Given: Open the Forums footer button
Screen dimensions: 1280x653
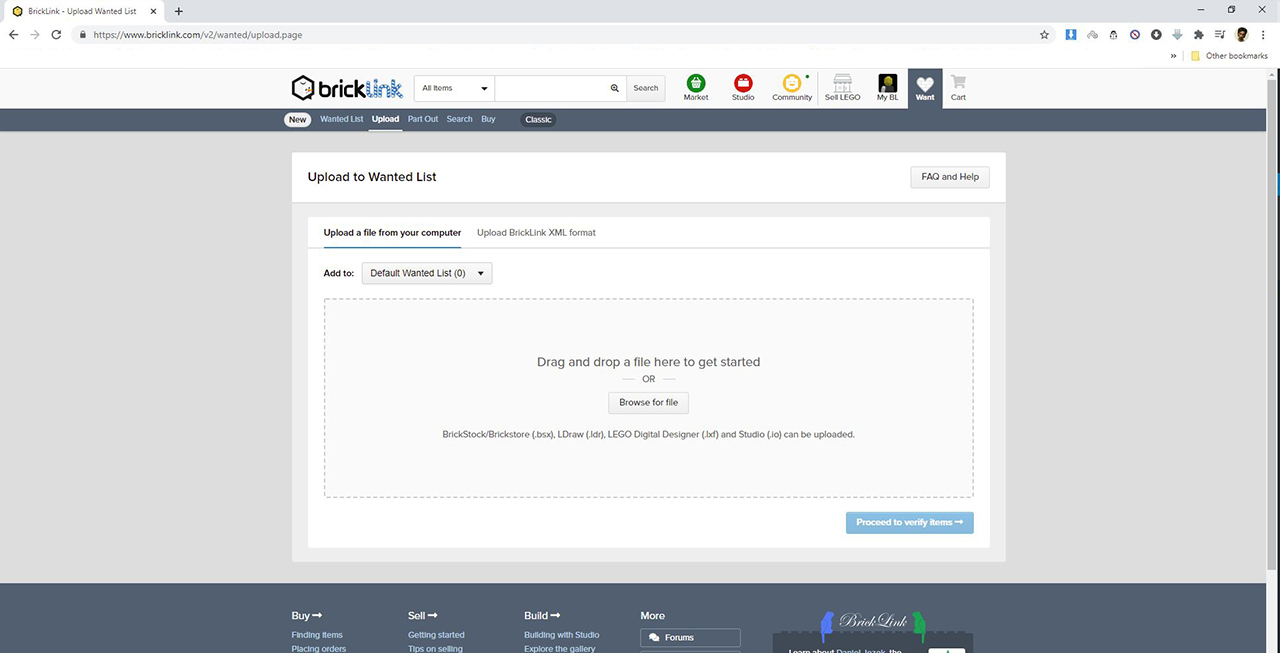Looking at the screenshot, I should [x=690, y=637].
